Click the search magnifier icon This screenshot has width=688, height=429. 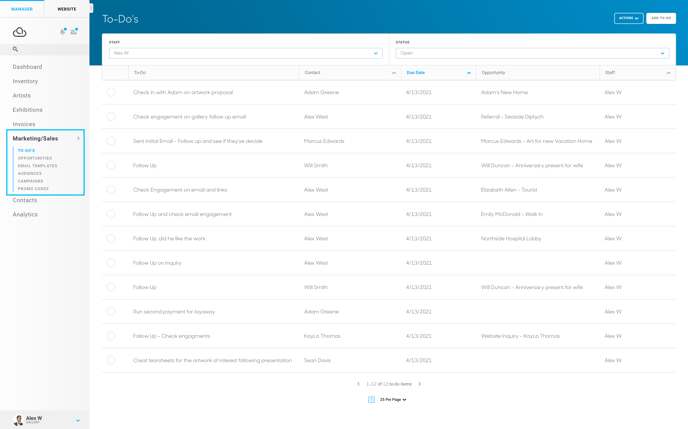pyautogui.click(x=15, y=49)
